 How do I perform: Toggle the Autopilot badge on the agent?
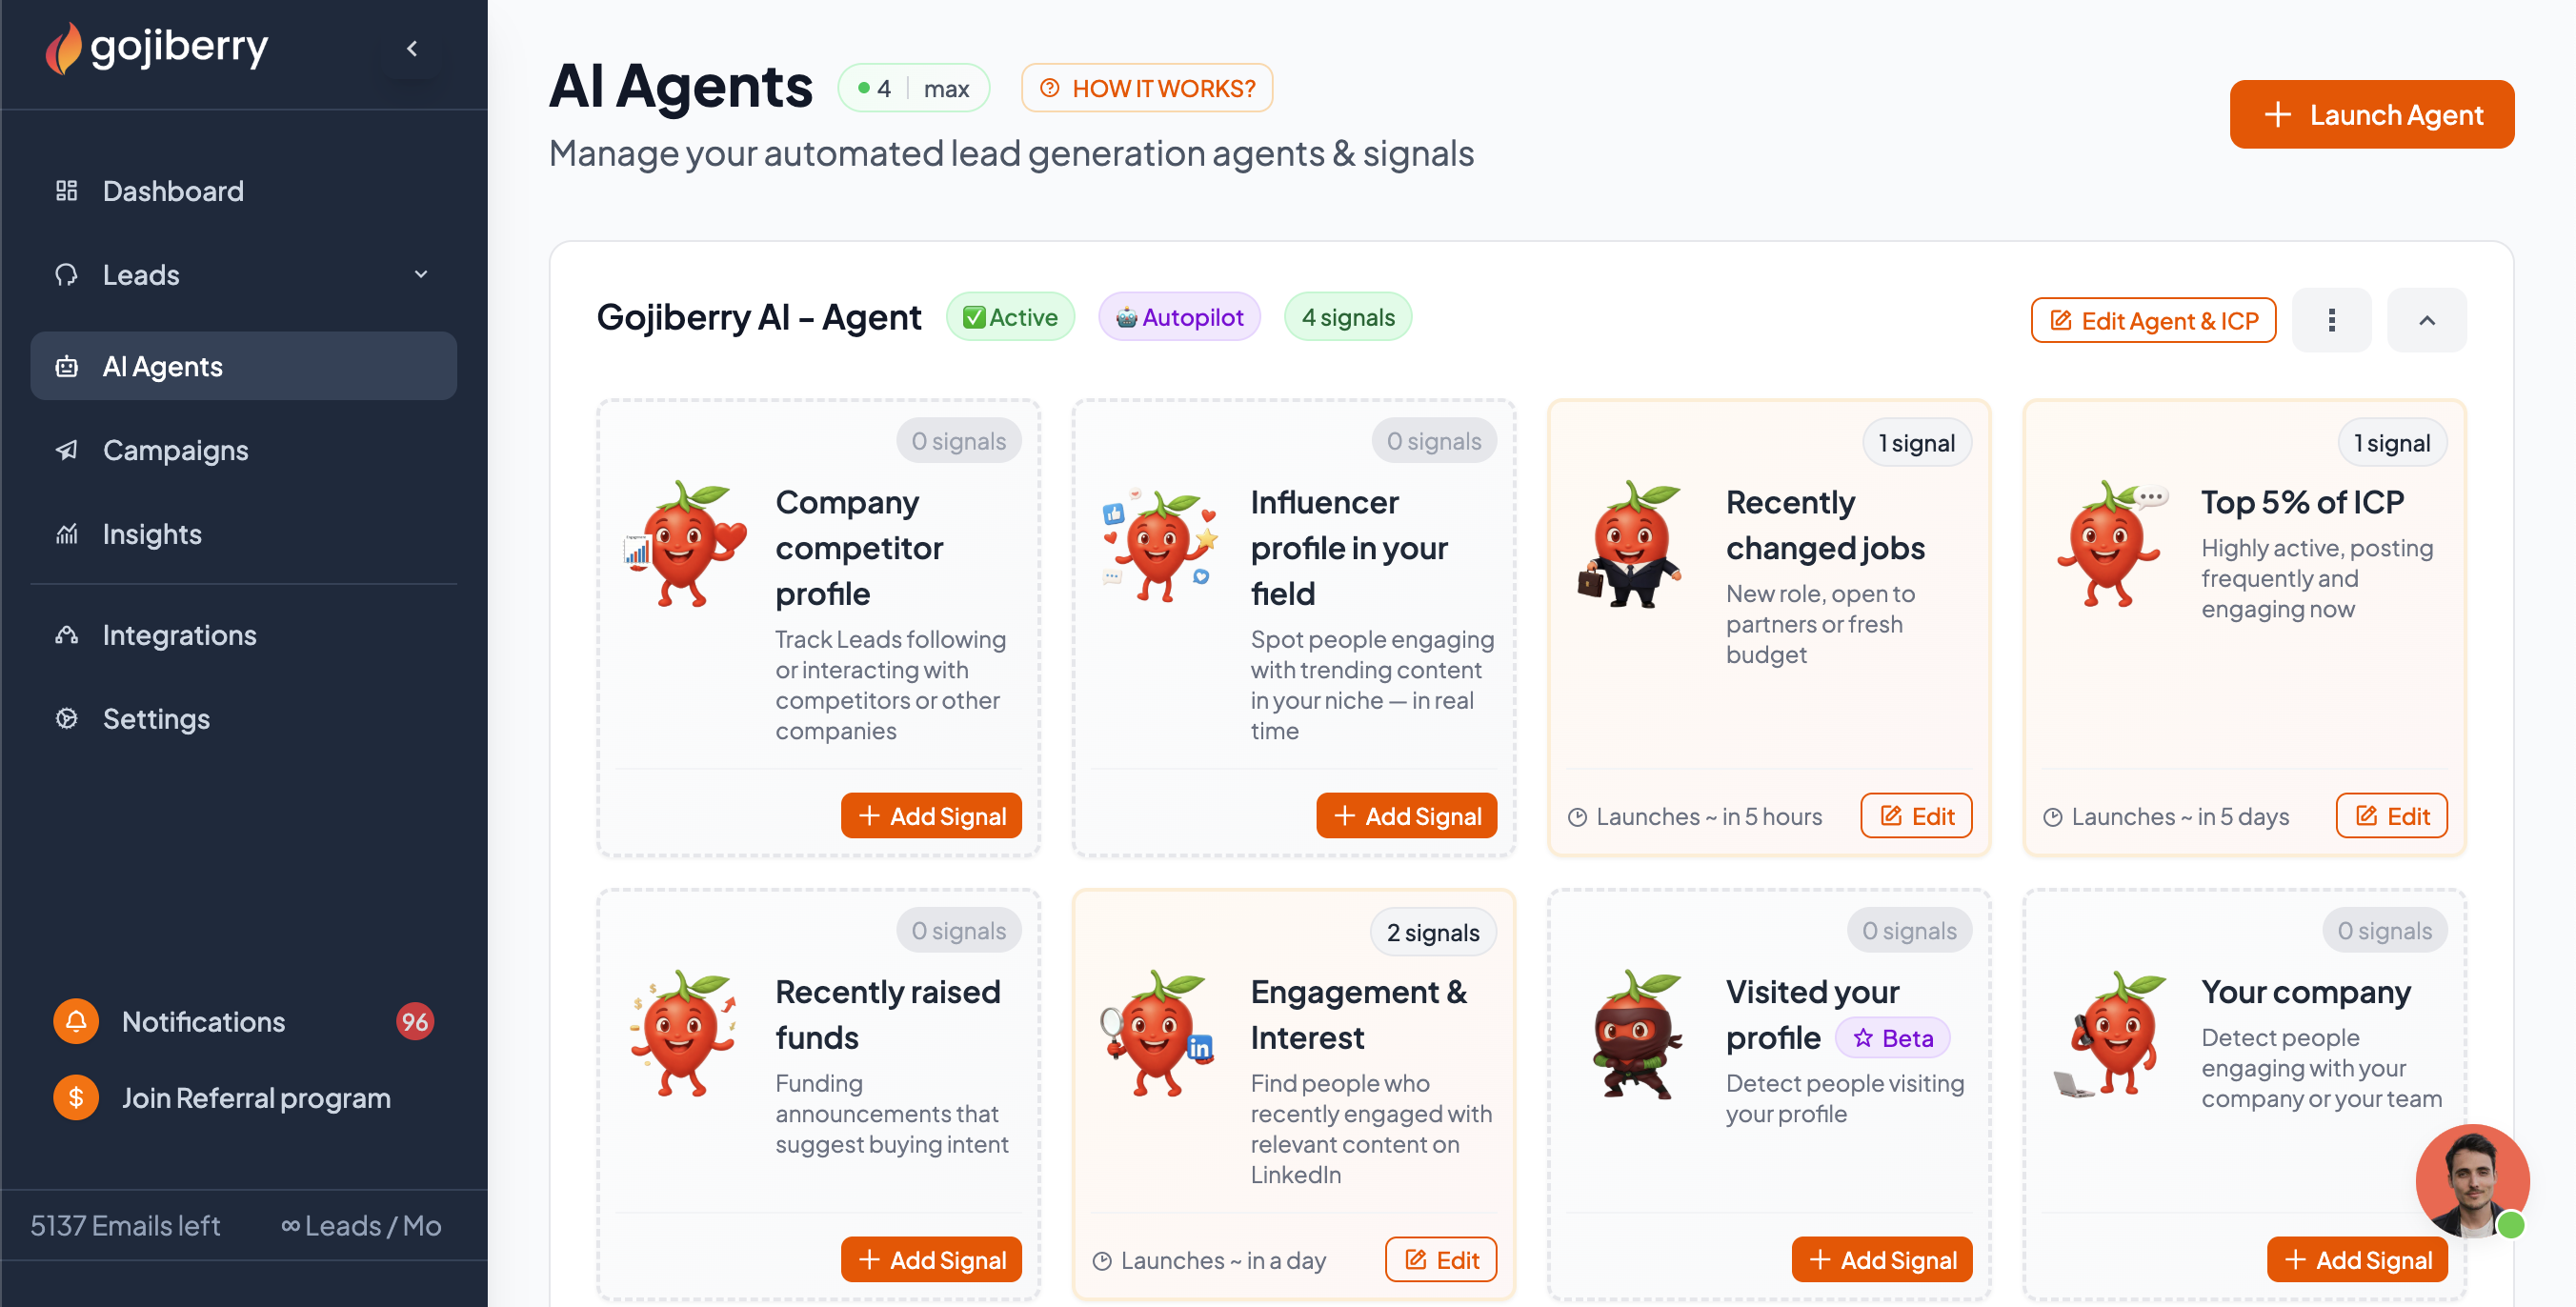click(x=1179, y=317)
